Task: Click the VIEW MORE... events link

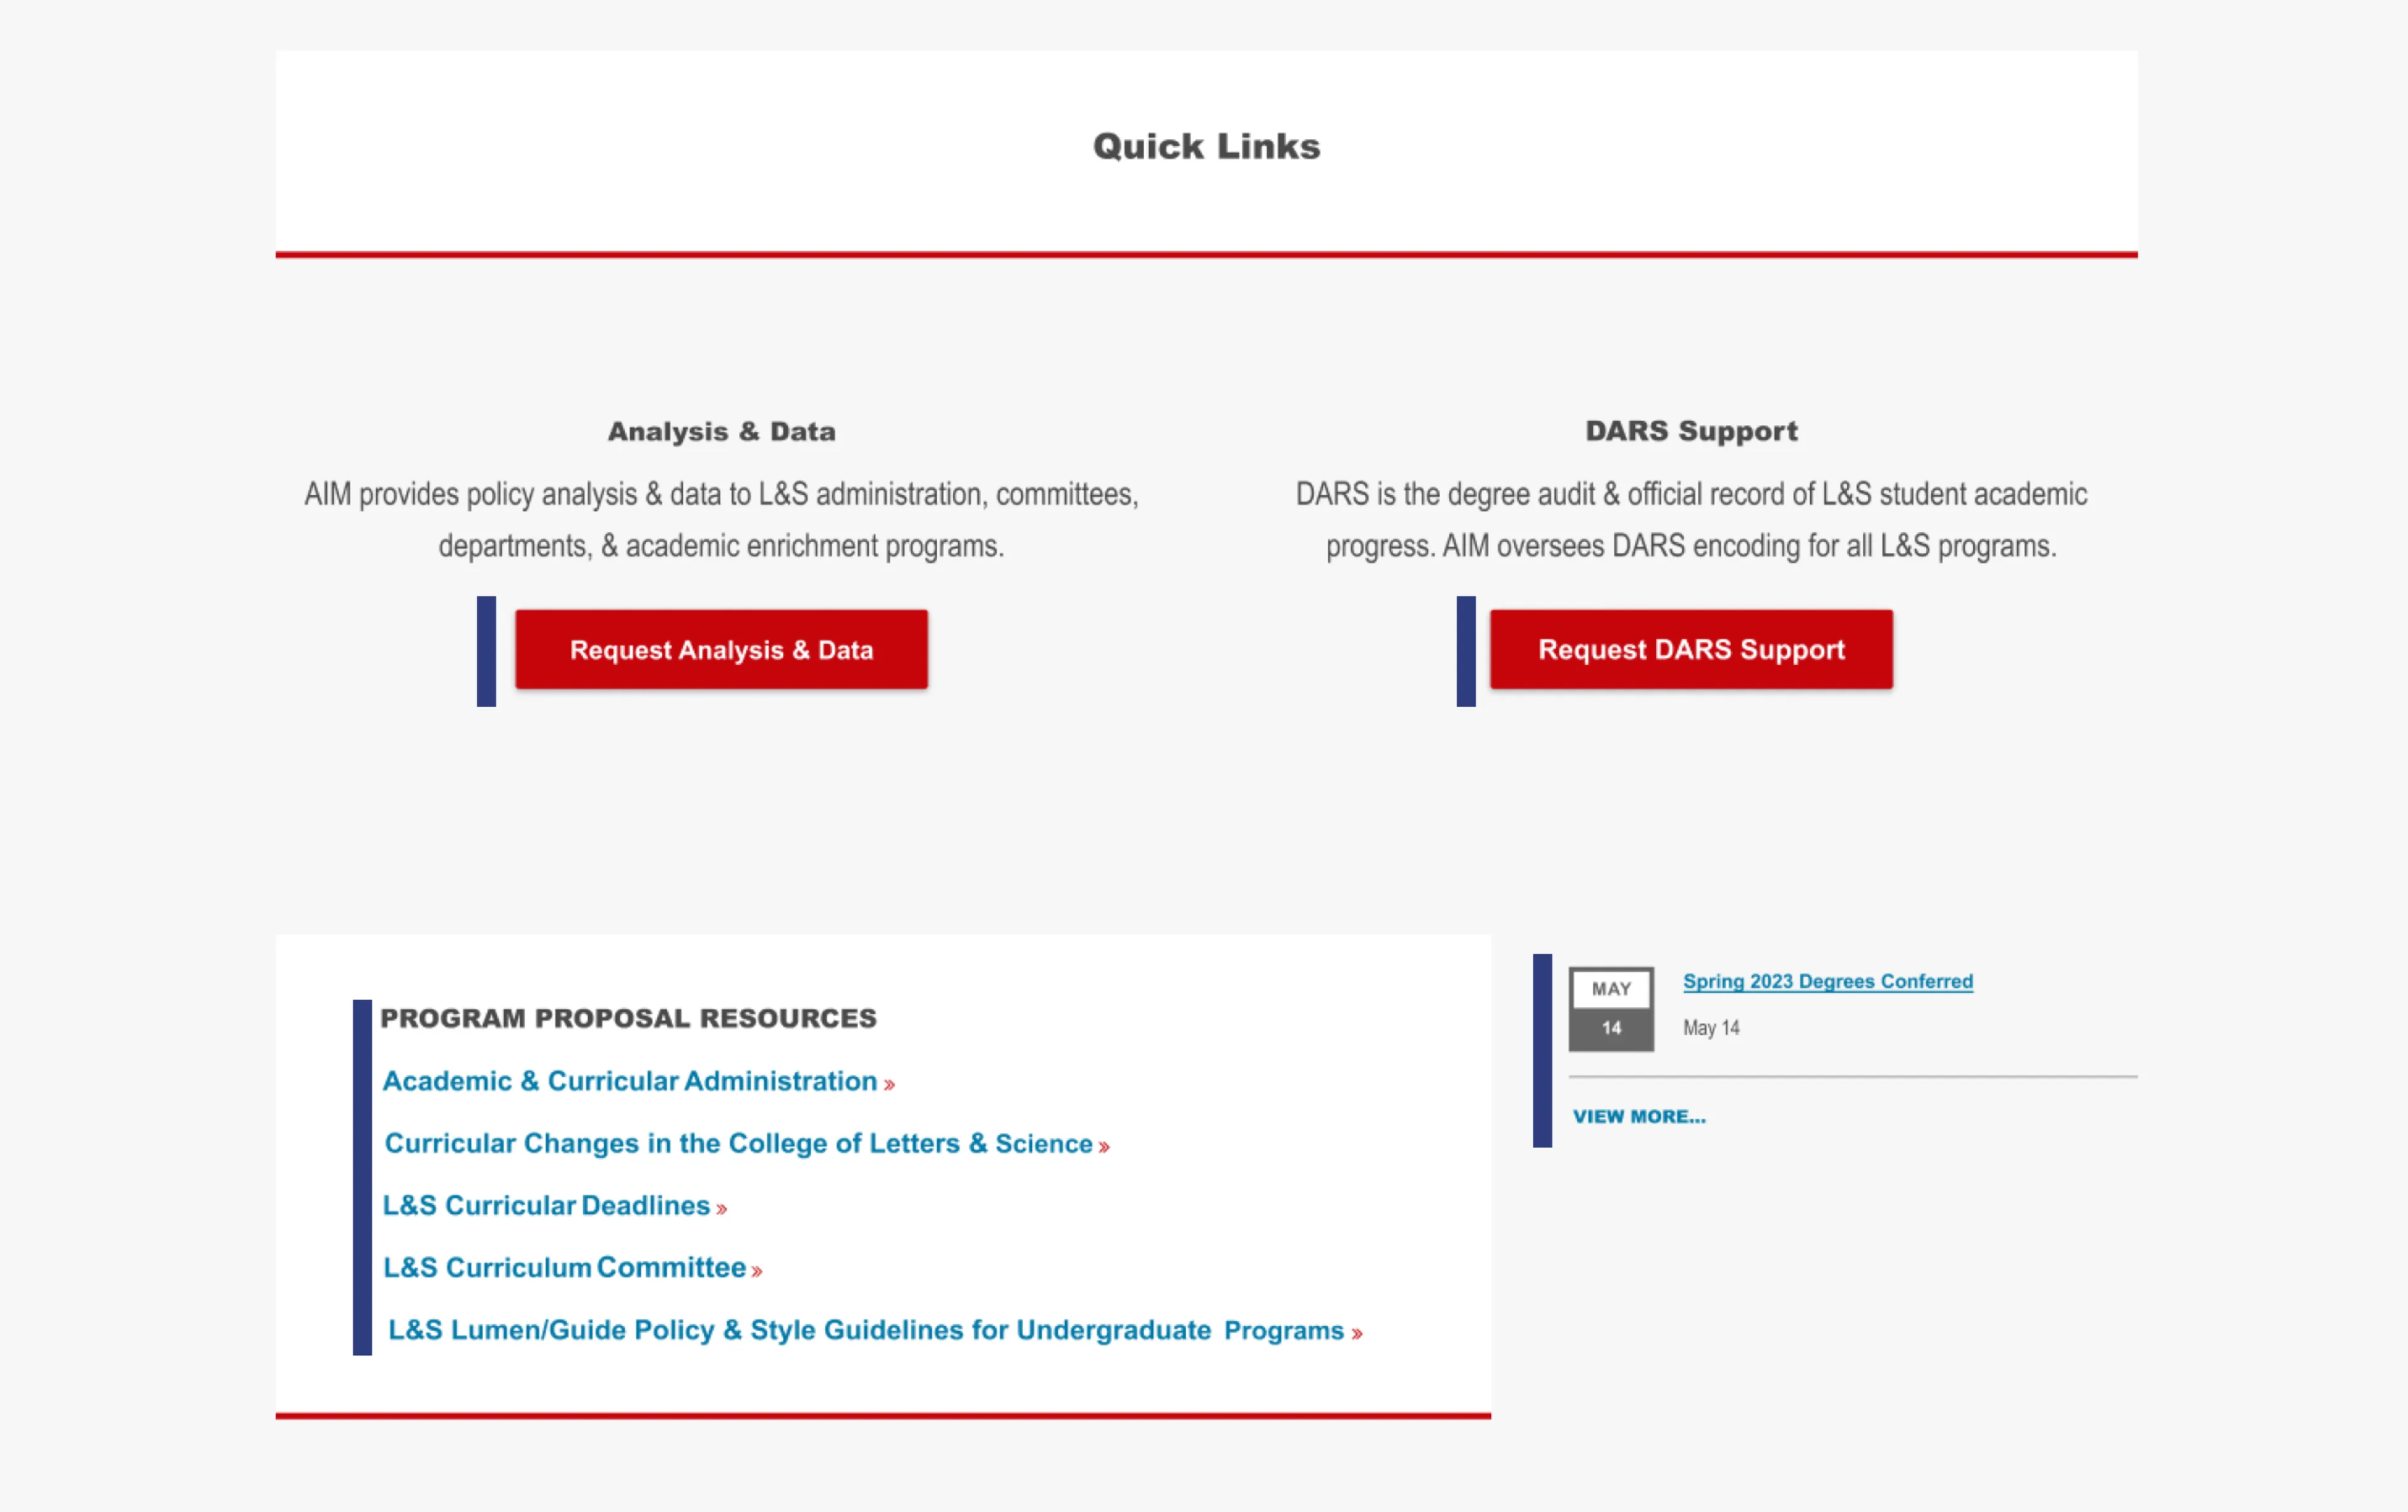Action: (x=1639, y=1116)
